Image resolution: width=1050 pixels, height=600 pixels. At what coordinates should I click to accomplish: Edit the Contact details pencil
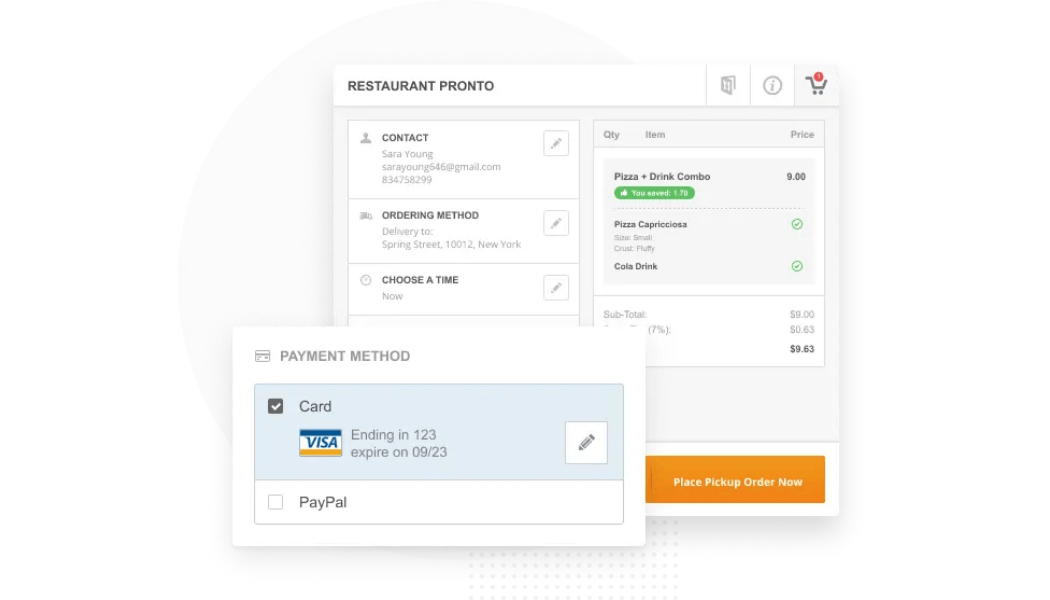click(x=556, y=143)
